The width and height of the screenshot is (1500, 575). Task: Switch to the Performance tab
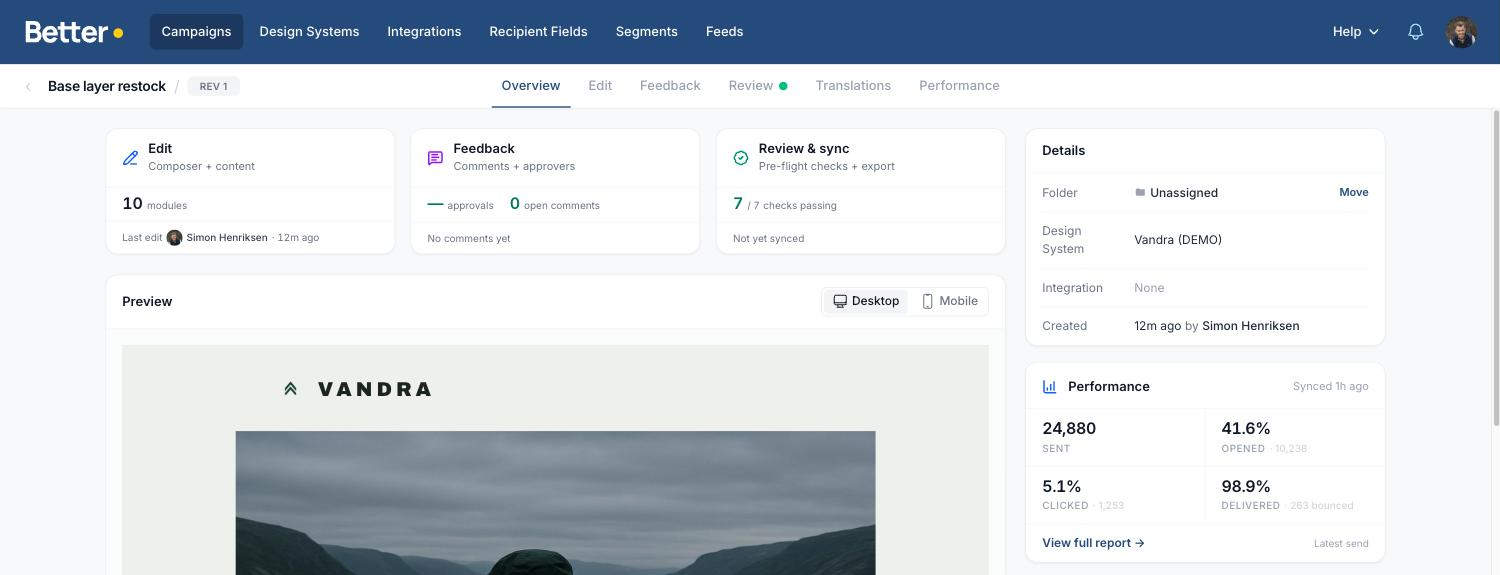pyautogui.click(x=959, y=86)
